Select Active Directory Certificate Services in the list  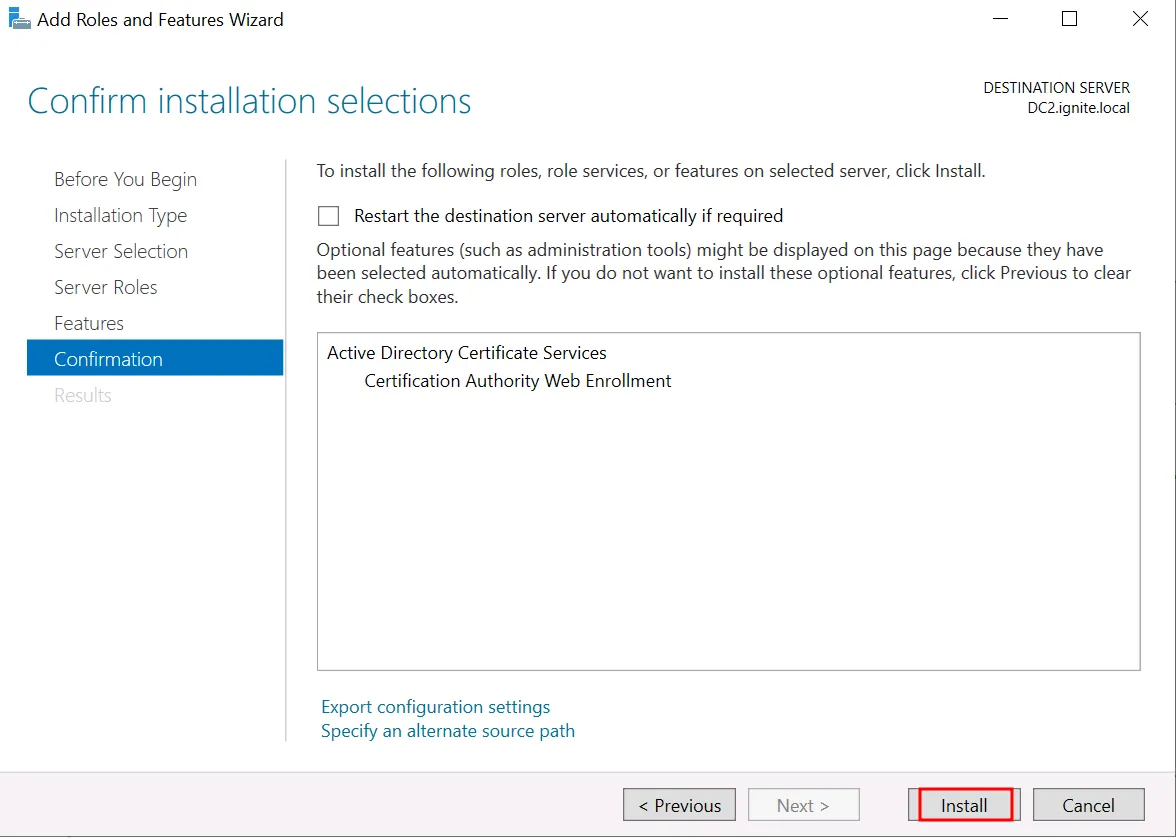[466, 353]
